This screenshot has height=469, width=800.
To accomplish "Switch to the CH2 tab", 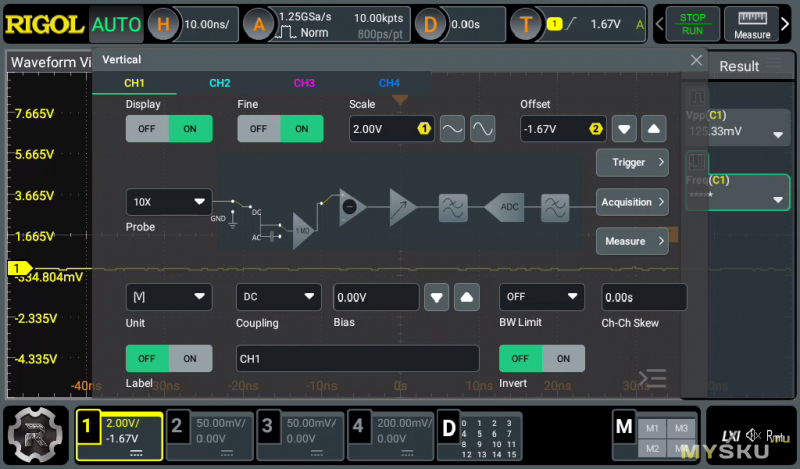I will (219, 83).
